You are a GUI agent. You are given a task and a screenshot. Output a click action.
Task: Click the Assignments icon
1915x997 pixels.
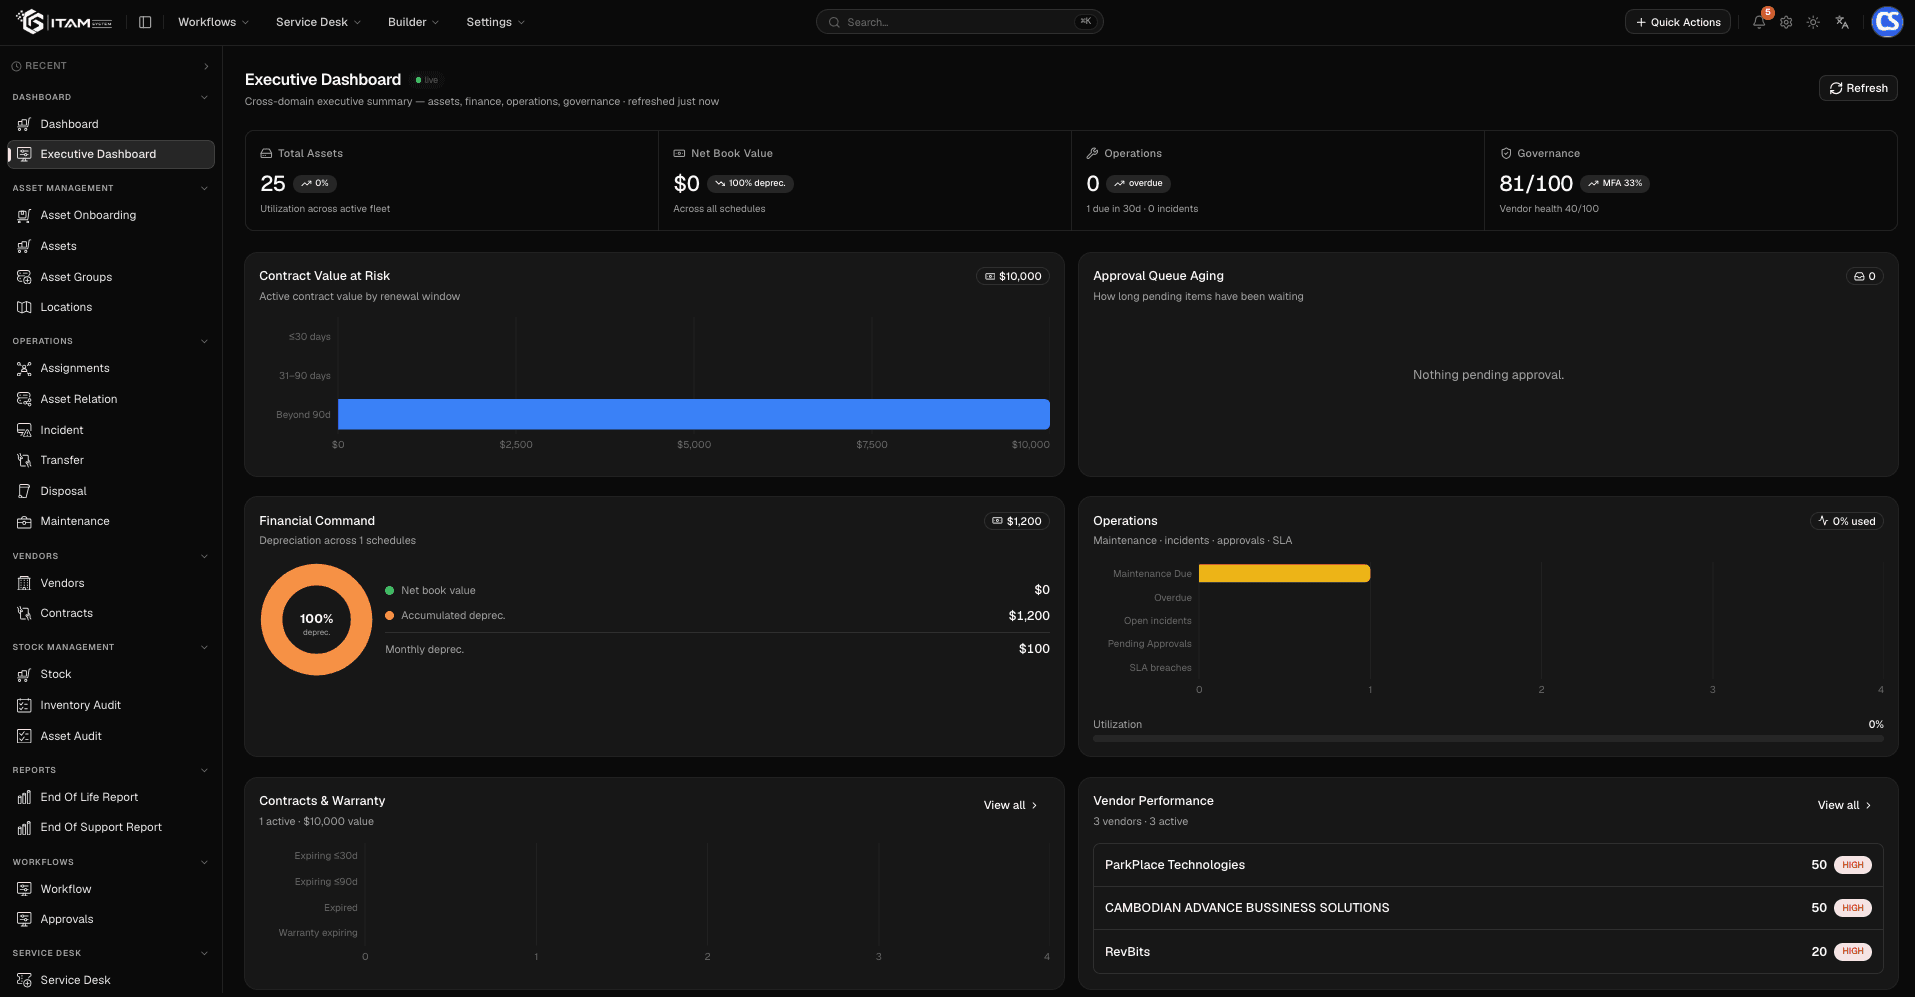(24, 368)
